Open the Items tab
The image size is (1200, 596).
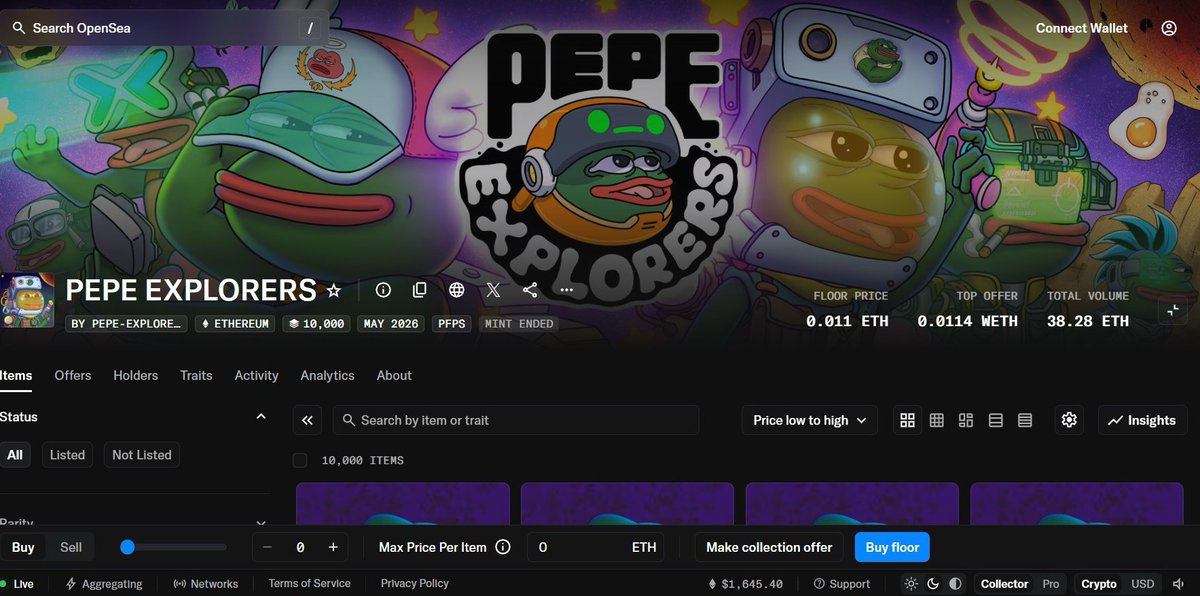click(16, 375)
